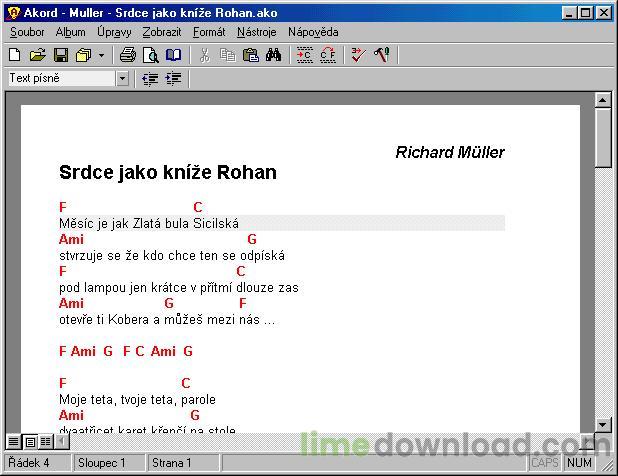Open Print Preview with the magnifier page icon
Image resolution: width=618 pixels, height=476 pixels.
pos(151,55)
